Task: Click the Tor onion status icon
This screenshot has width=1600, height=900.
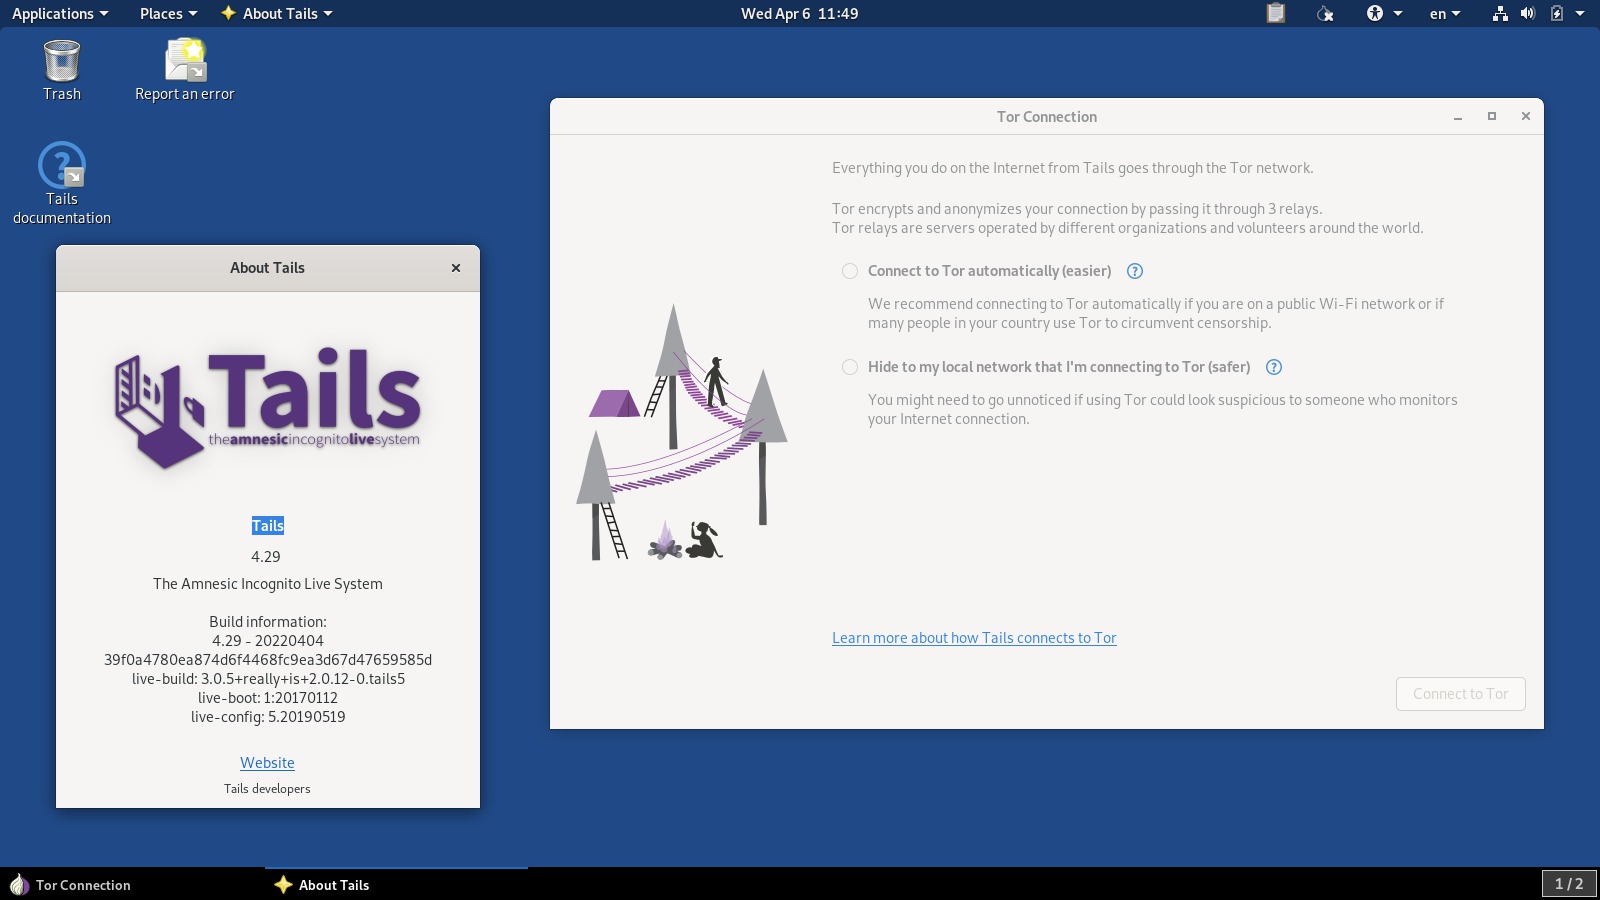Action: pos(1325,13)
